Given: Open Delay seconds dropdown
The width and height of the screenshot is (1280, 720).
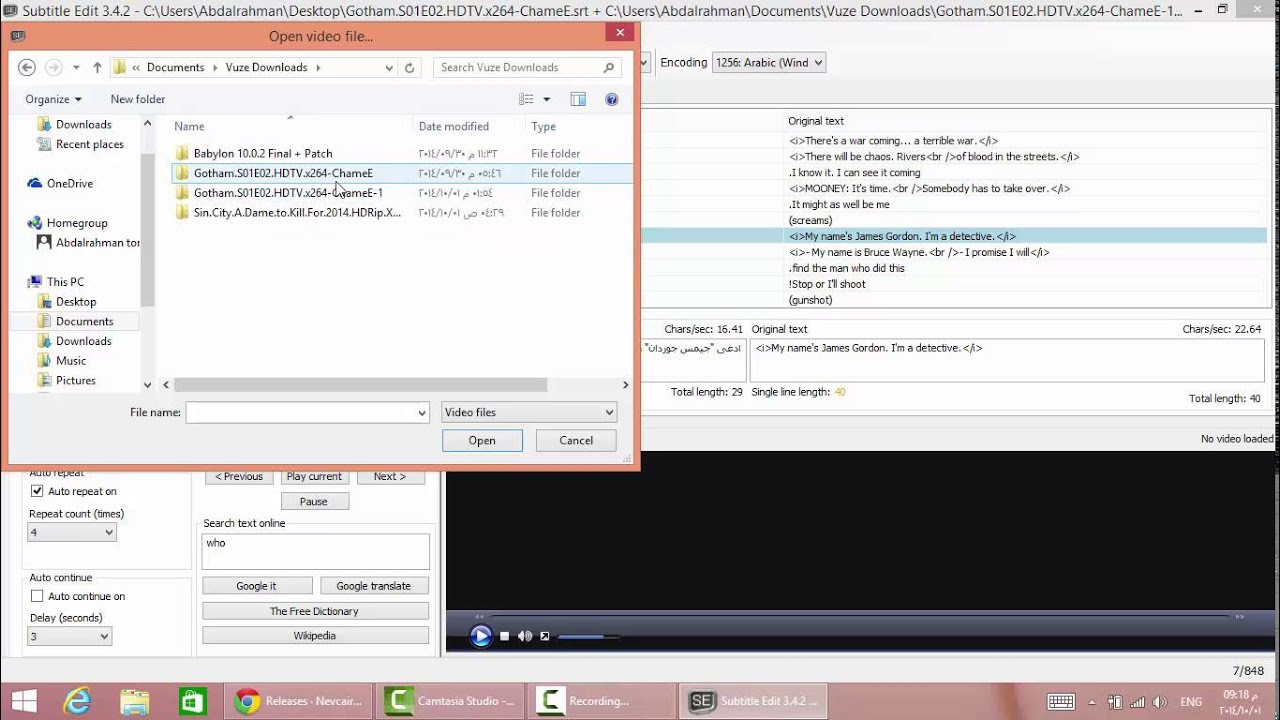Looking at the screenshot, I should pos(69,636).
